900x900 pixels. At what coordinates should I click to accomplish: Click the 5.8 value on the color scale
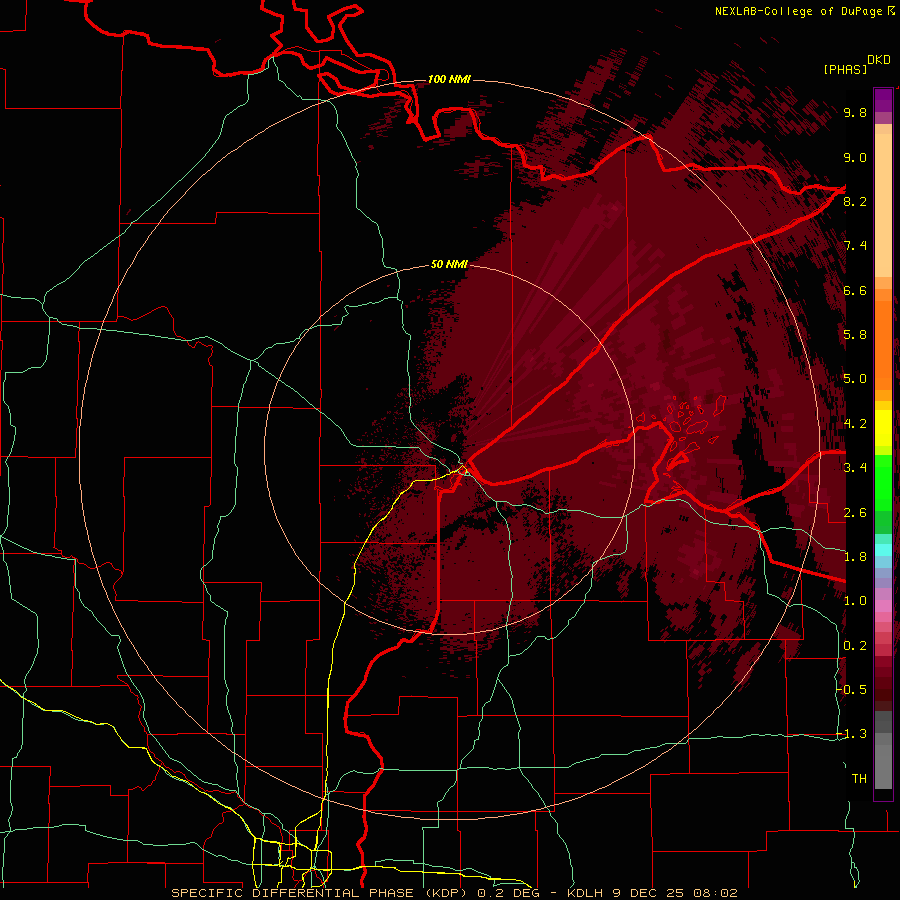tap(855, 335)
